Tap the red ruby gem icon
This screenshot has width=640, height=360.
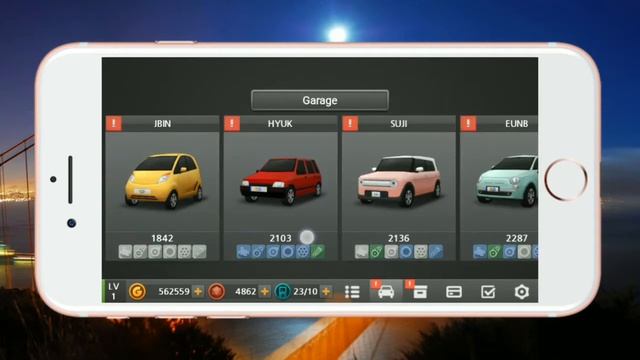point(216,291)
